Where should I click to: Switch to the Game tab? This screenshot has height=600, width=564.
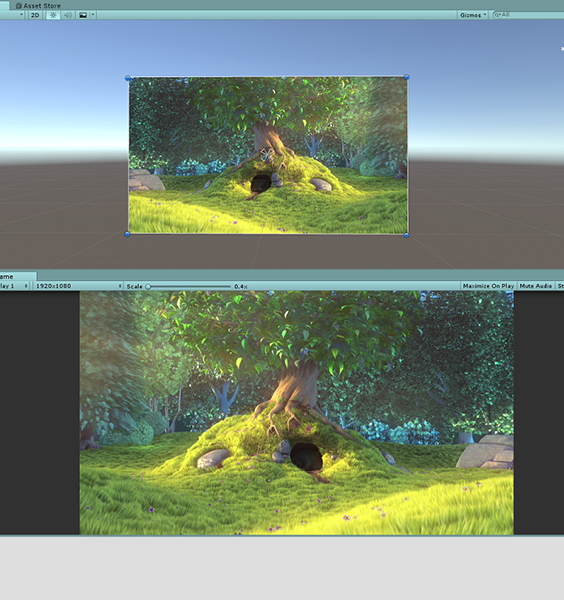coord(18,276)
